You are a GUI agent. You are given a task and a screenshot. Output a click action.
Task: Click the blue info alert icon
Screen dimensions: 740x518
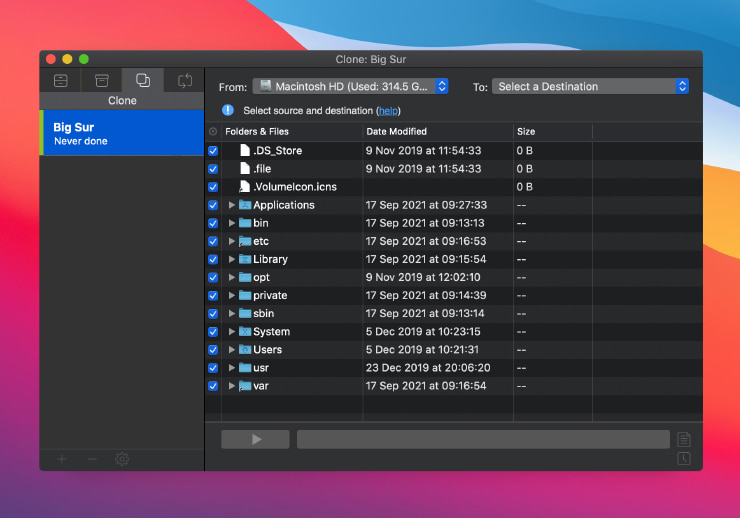[228, 110]
